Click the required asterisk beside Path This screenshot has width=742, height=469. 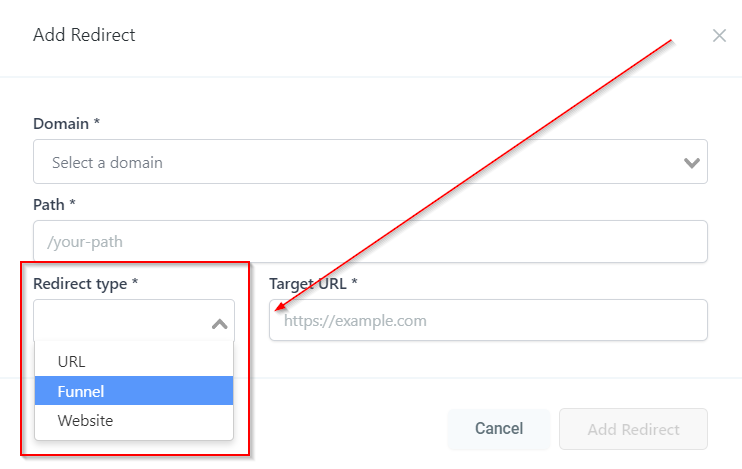pyautogui.click(x=73, y=204)
